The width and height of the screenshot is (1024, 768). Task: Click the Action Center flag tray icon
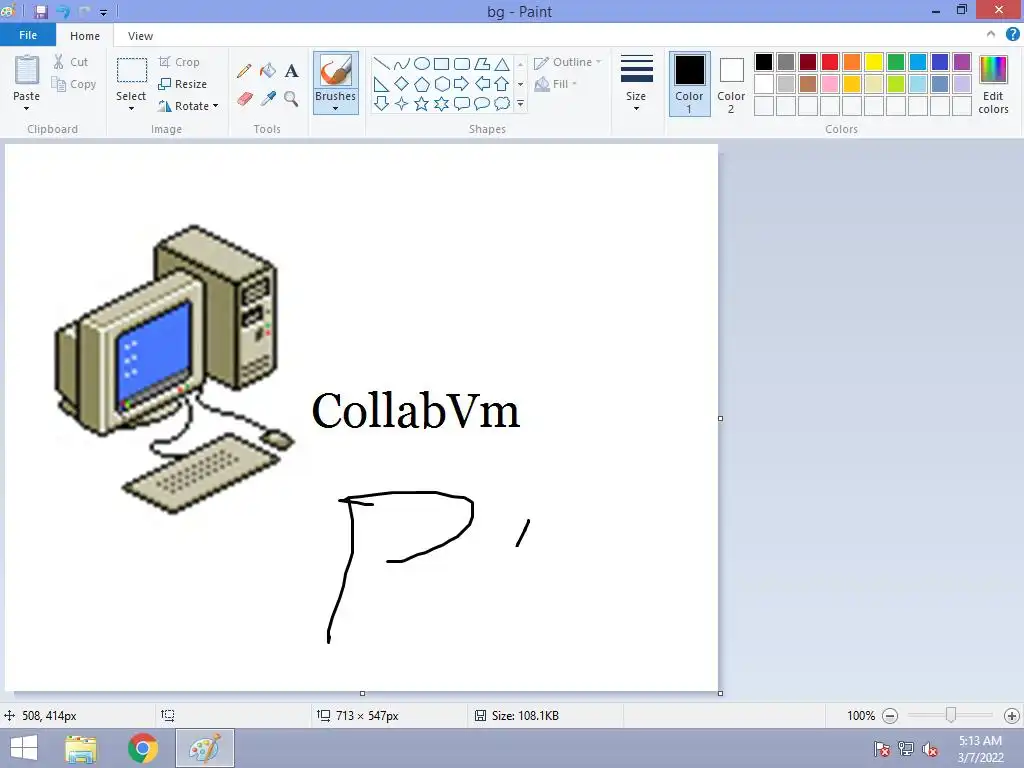[x=882, y=749]
